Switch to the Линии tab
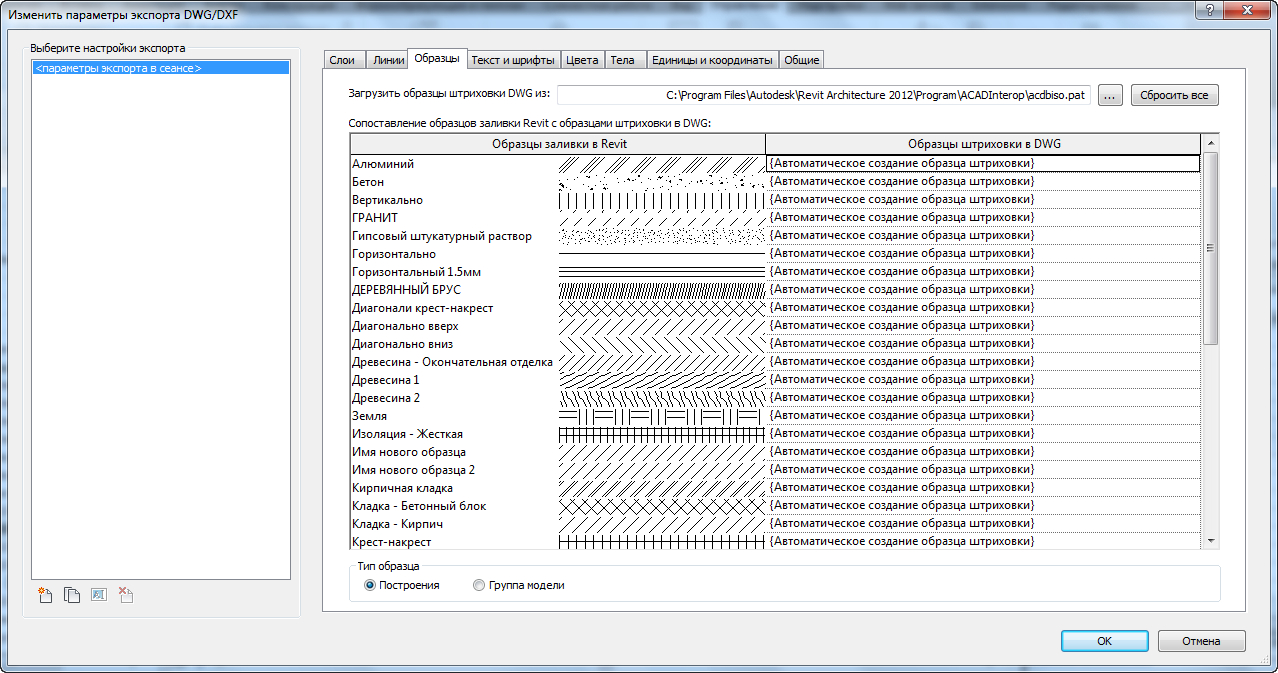The width and height of the screenshot is (1278, 673). click(388, 60)
